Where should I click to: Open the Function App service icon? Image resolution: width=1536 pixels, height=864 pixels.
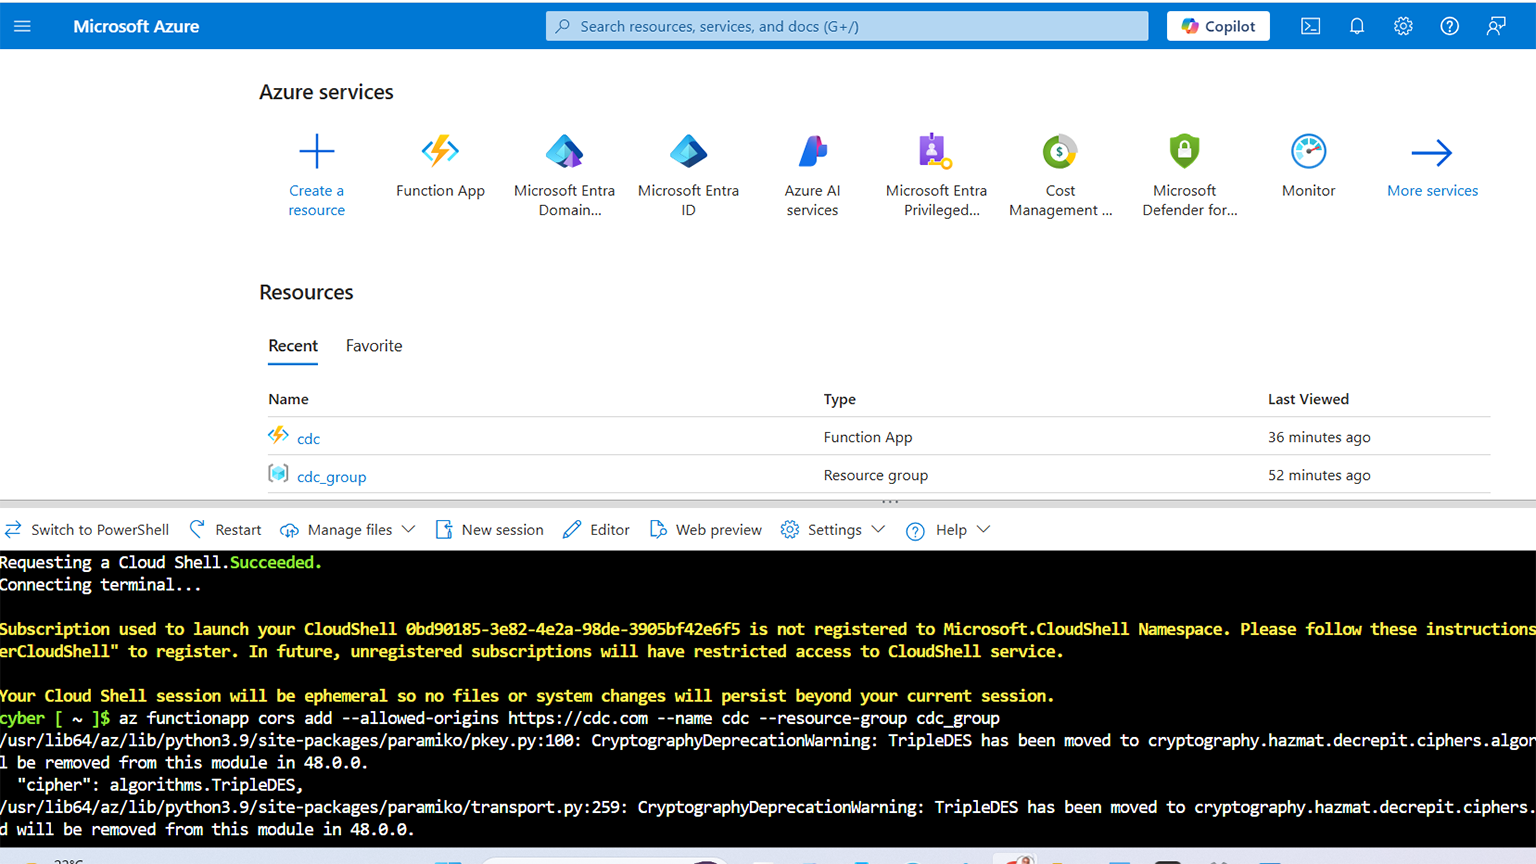[x=440, y=151]
